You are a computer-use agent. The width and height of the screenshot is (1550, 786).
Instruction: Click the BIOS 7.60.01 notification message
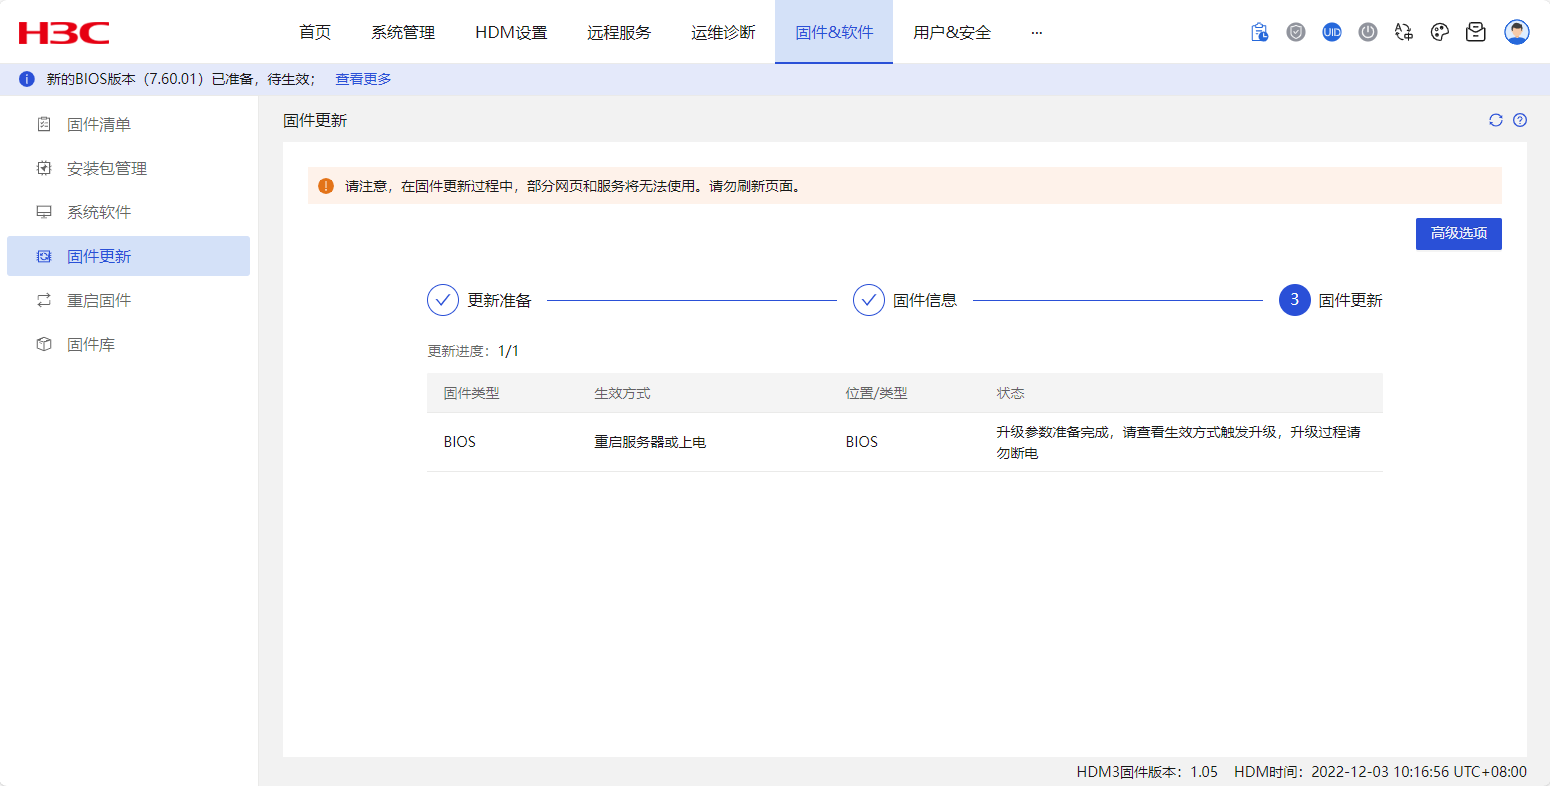point(181,79)
